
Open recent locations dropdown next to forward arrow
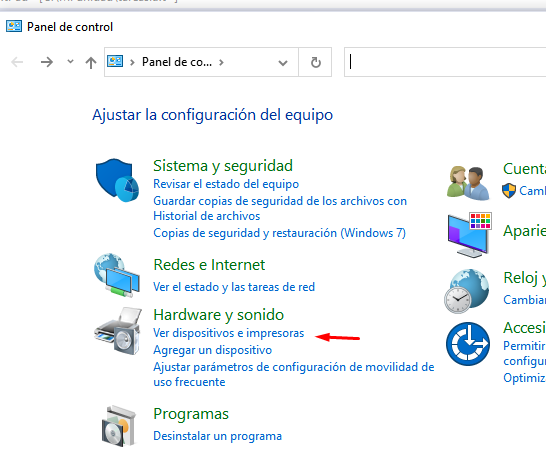(70, 62)
